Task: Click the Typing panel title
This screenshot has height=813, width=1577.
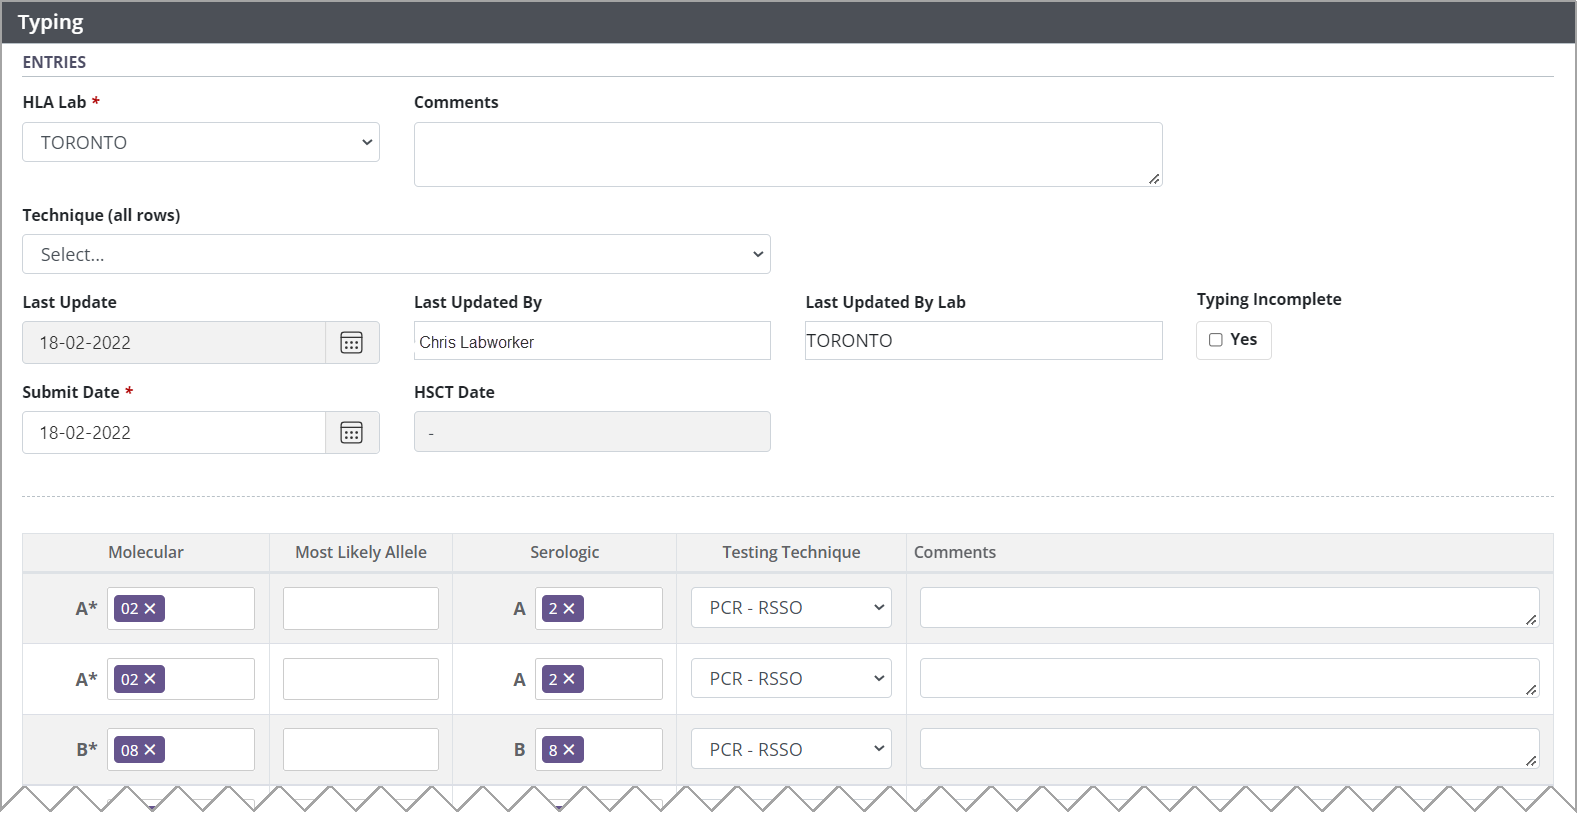Action: [51, 22]
